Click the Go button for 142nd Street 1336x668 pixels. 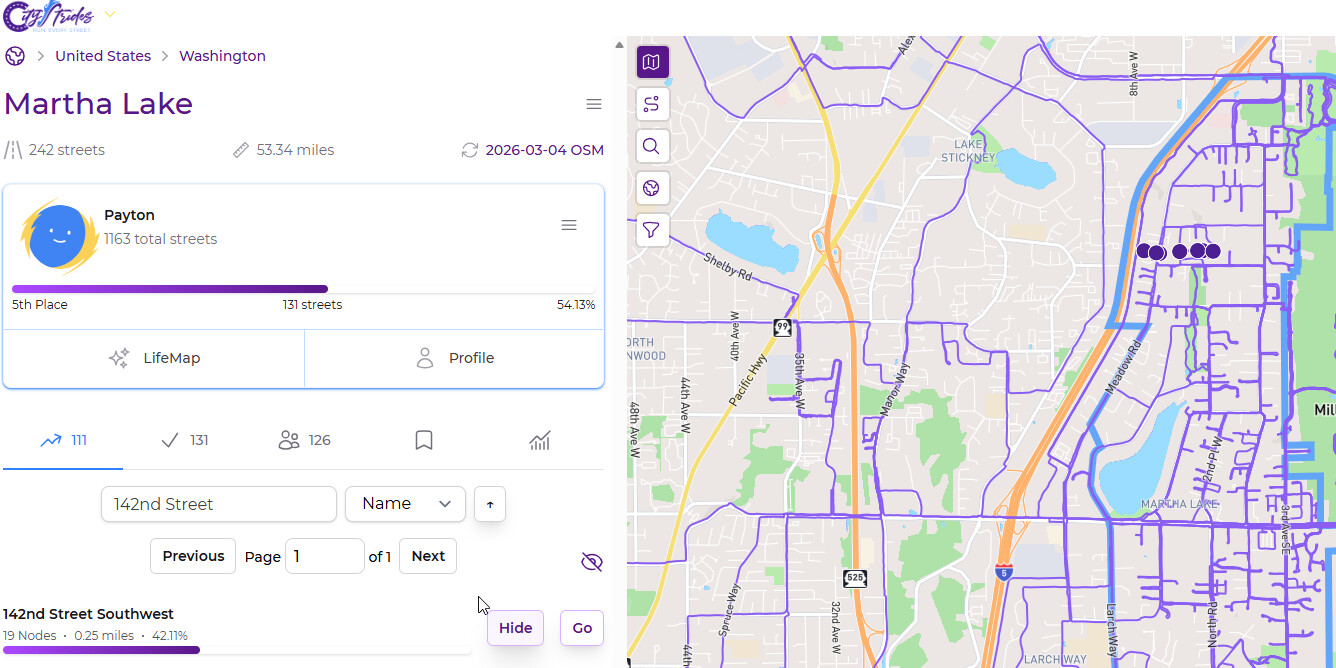(x=582, y=628)
